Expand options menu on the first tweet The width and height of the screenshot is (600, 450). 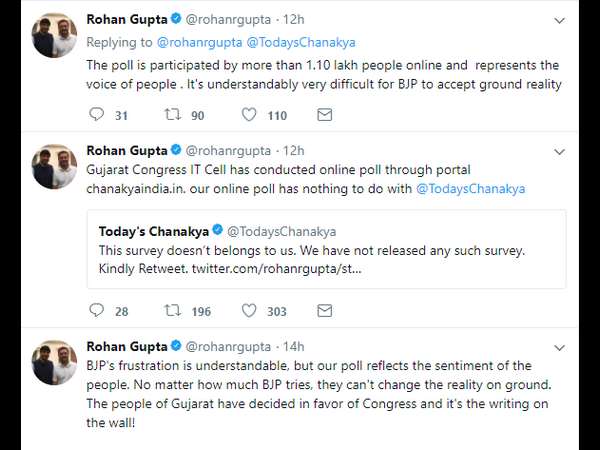[x=558, y=21]
